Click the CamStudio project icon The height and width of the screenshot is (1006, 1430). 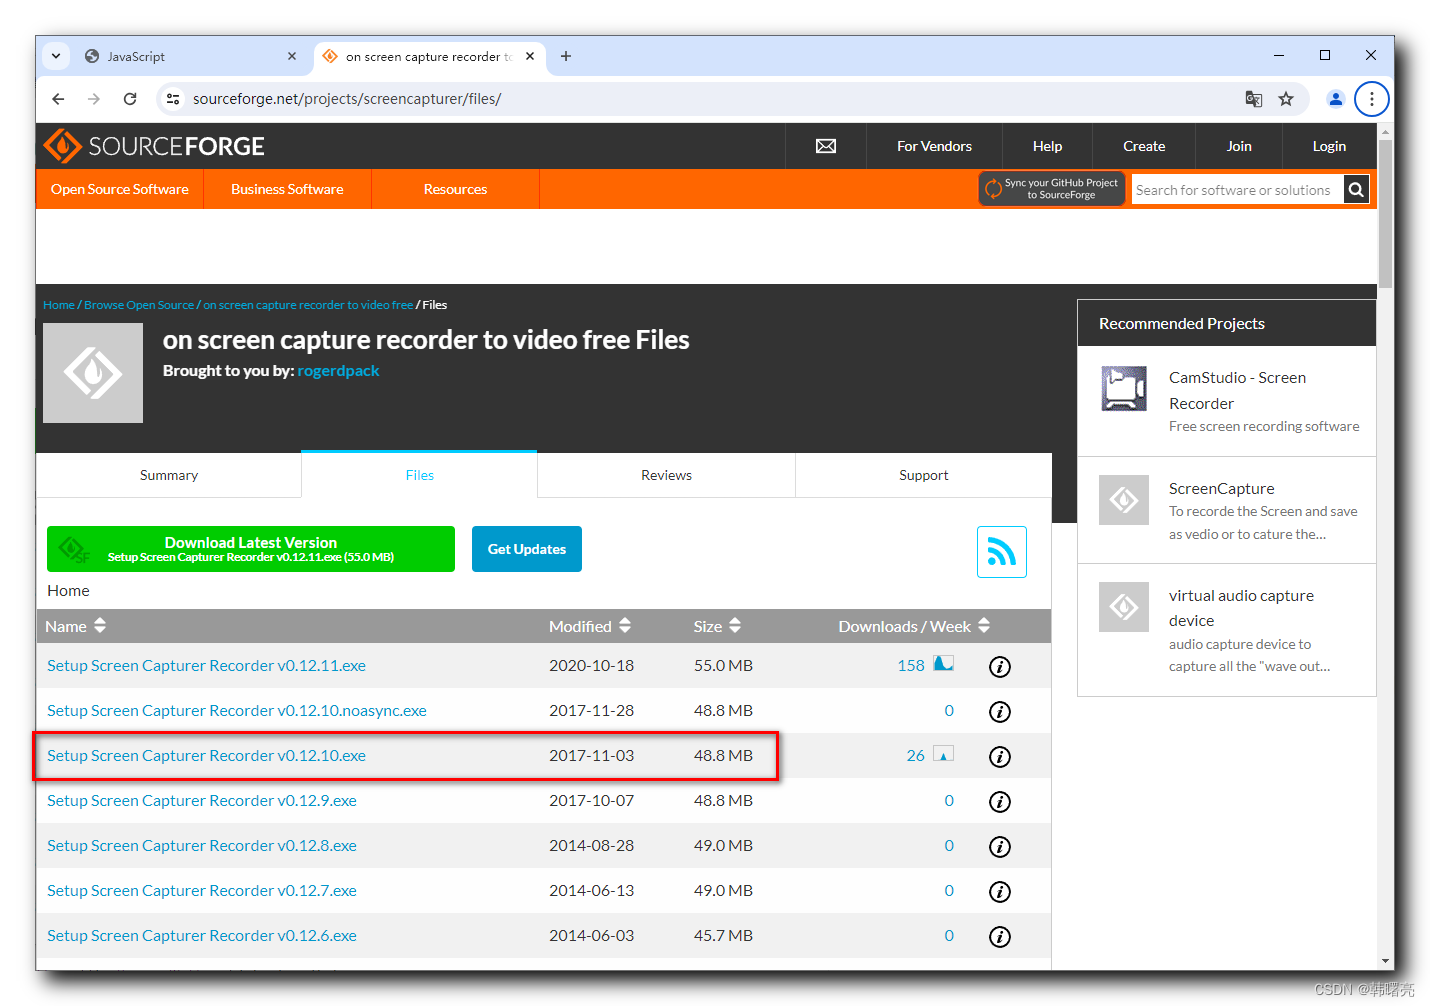tap(1124, 389)
